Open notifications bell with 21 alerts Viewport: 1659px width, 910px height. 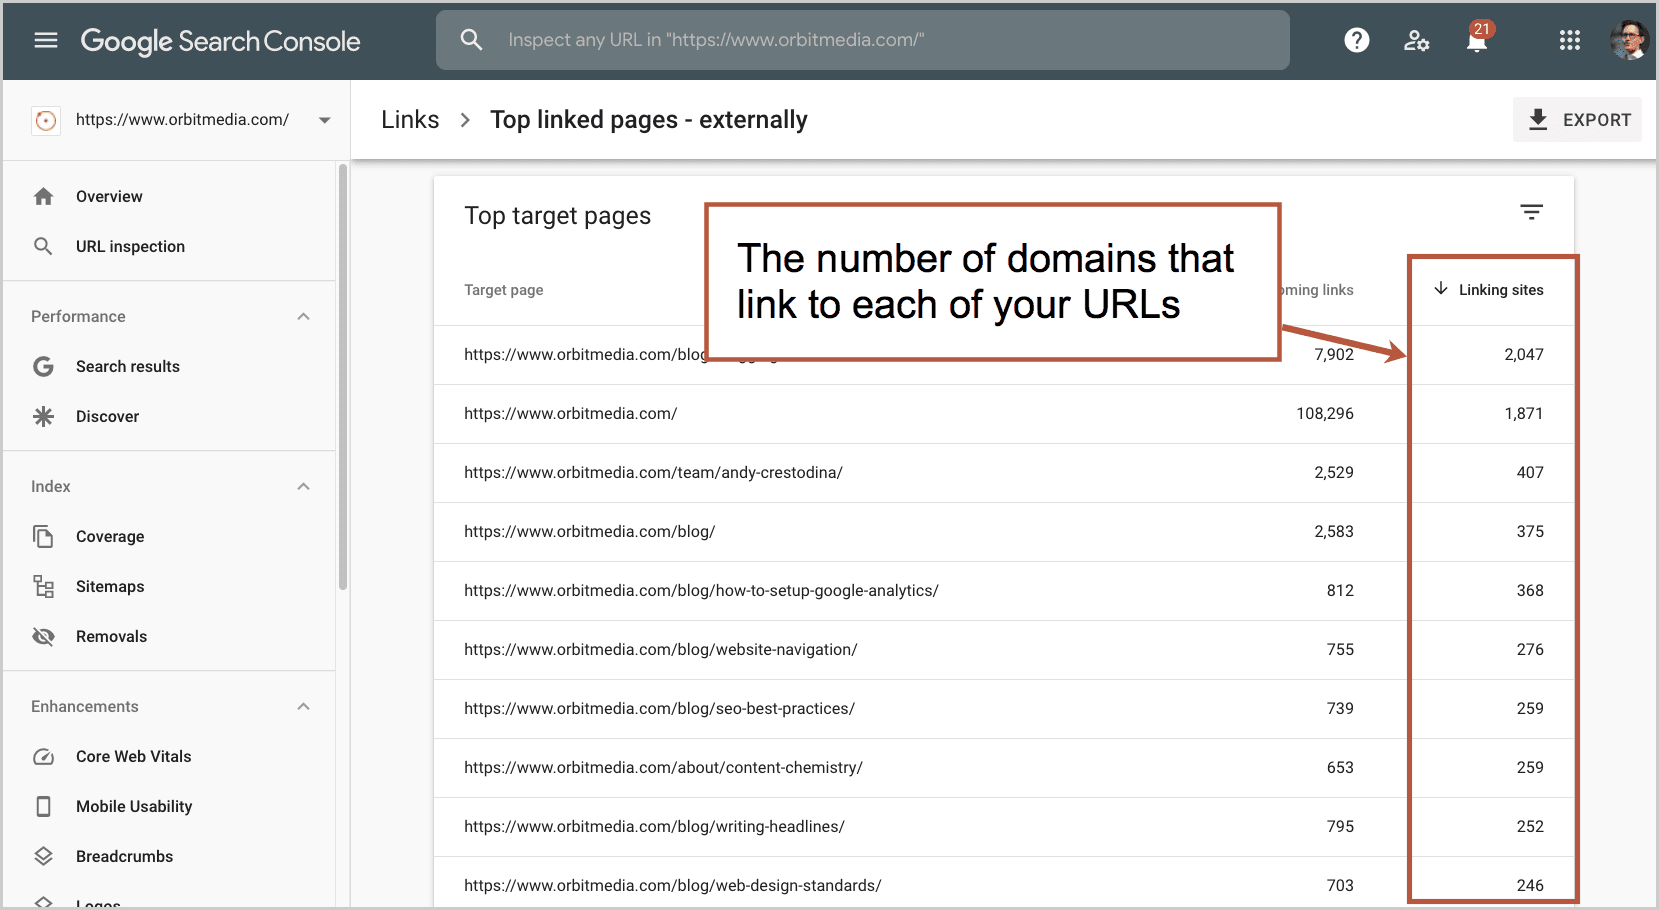tap(1477, 39)
